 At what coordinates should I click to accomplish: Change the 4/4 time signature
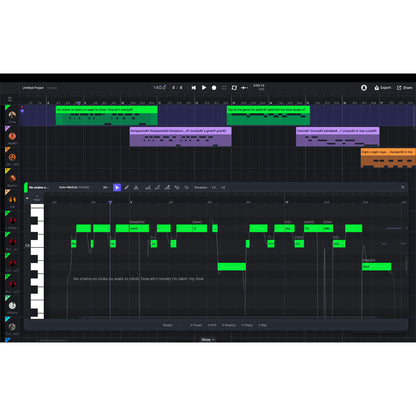click(x=177, y=87)
